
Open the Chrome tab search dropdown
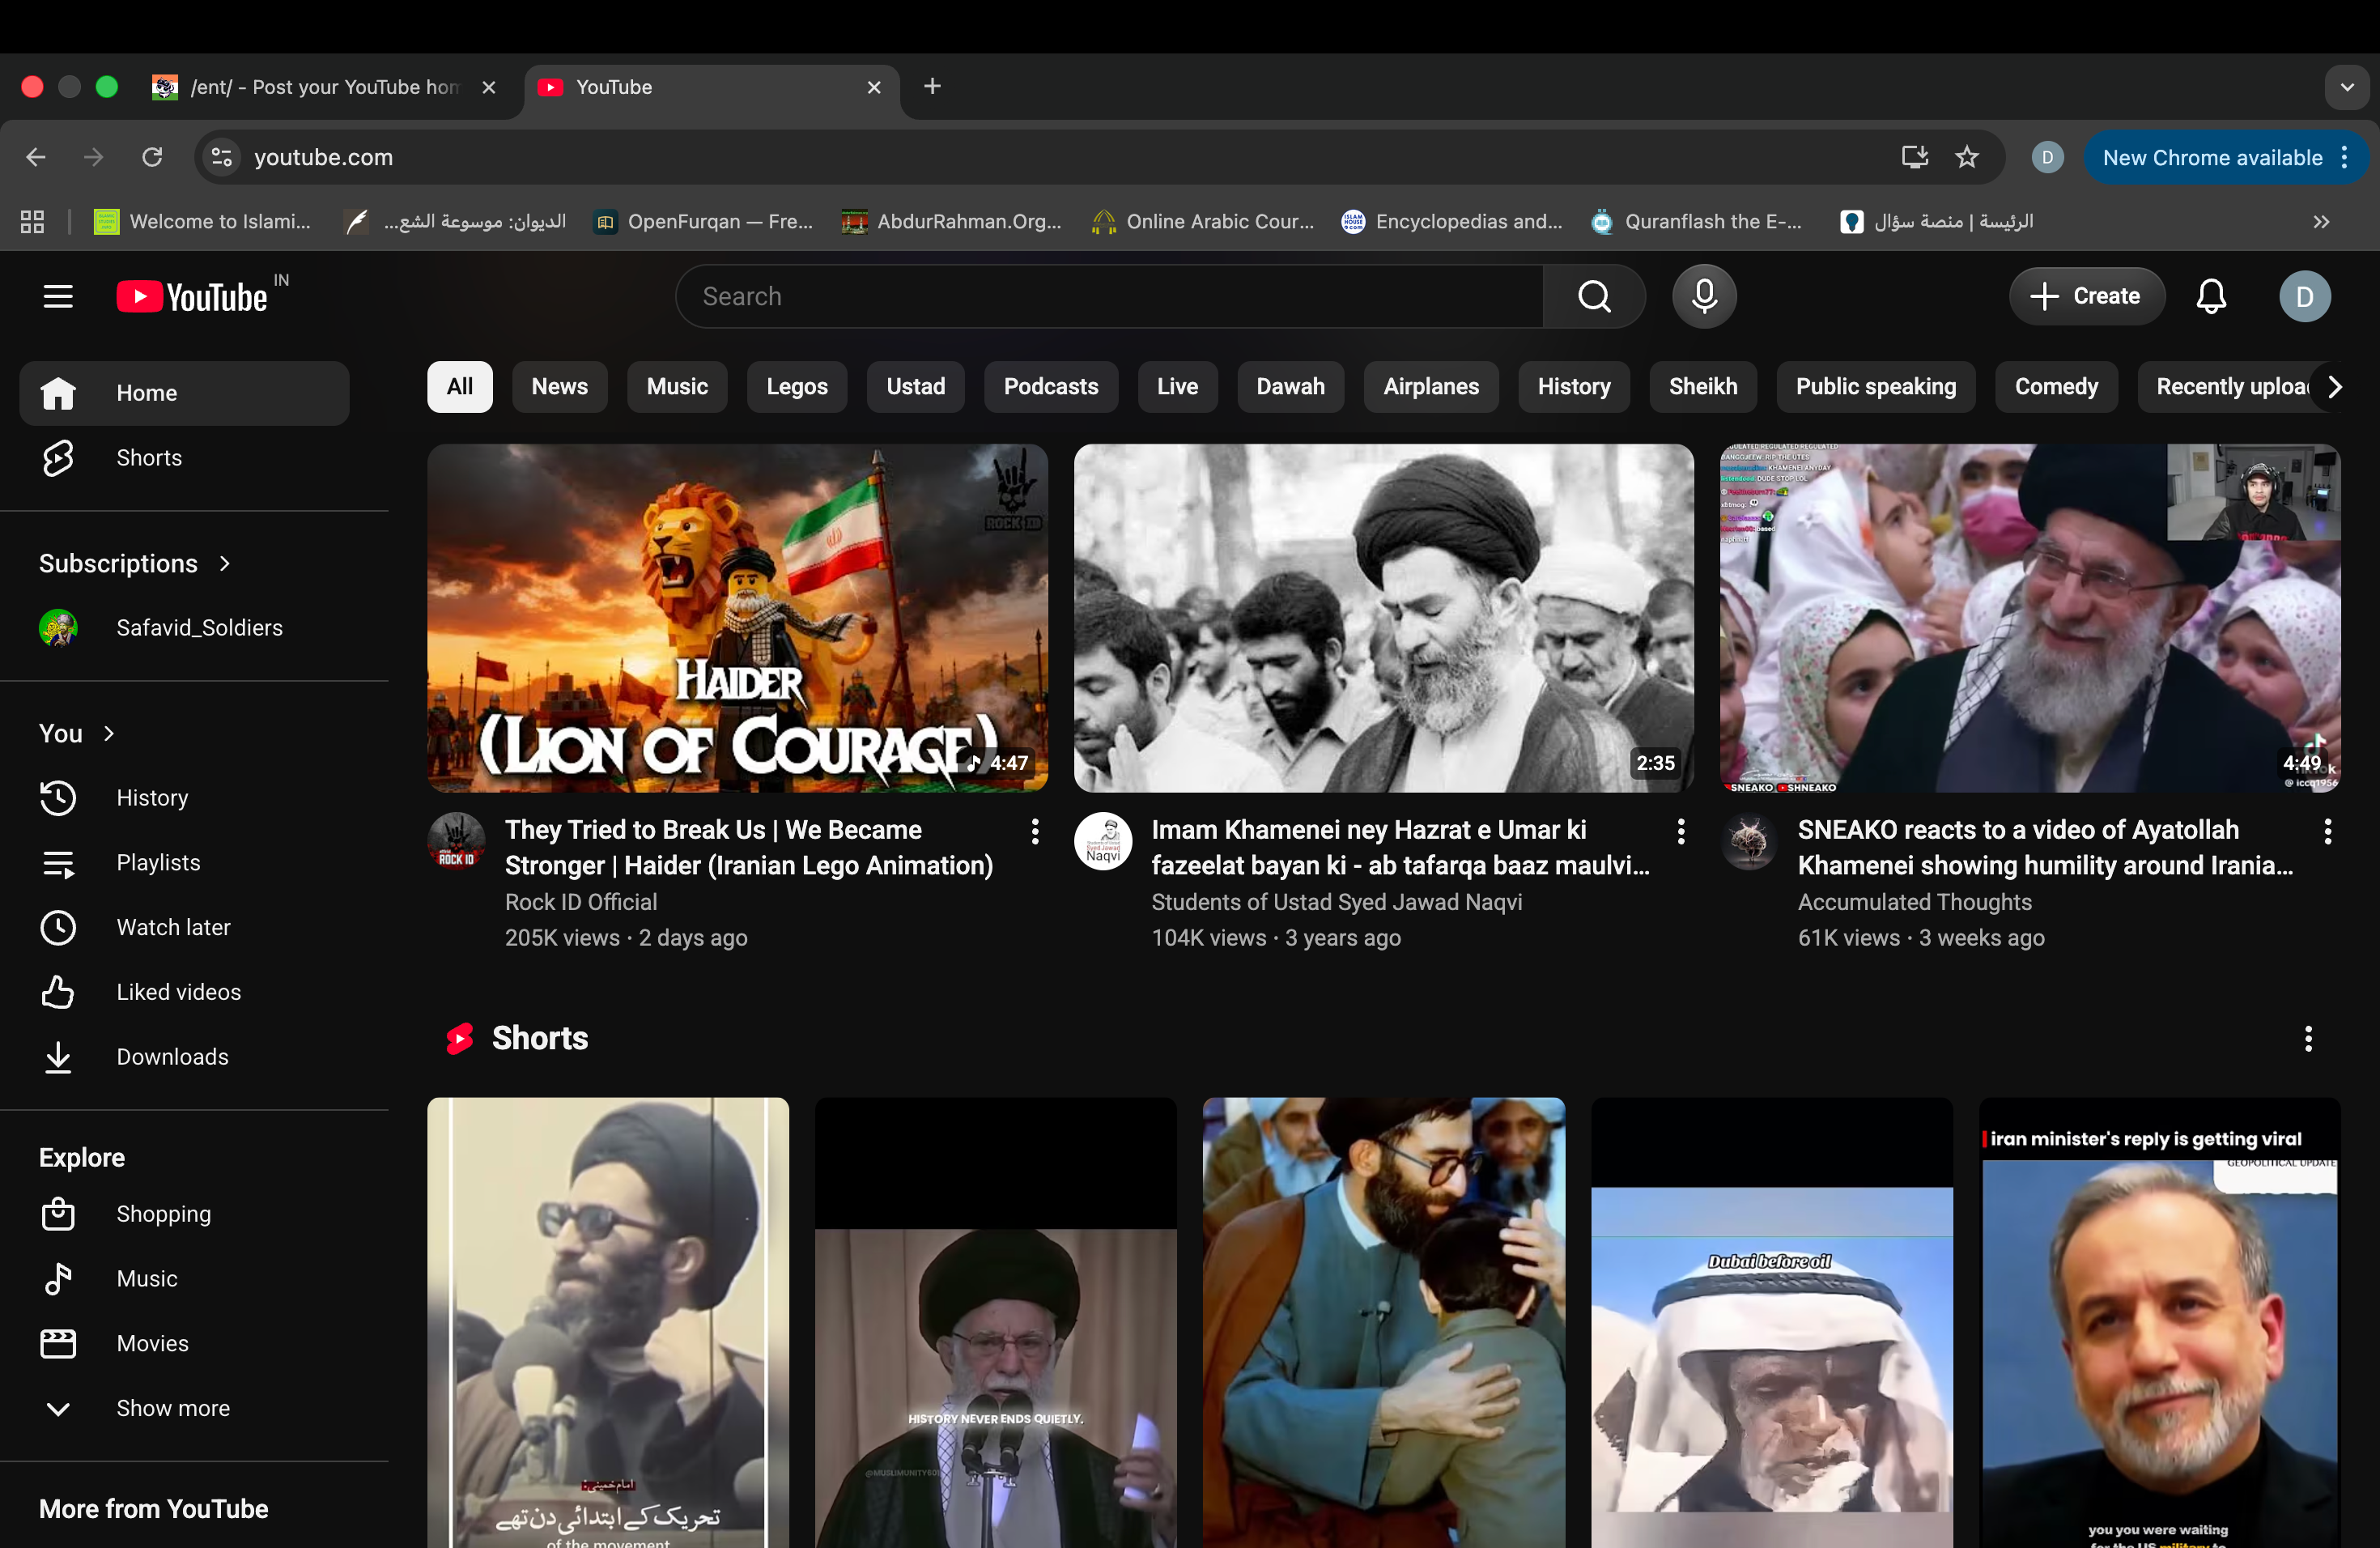click(2346, 87)
